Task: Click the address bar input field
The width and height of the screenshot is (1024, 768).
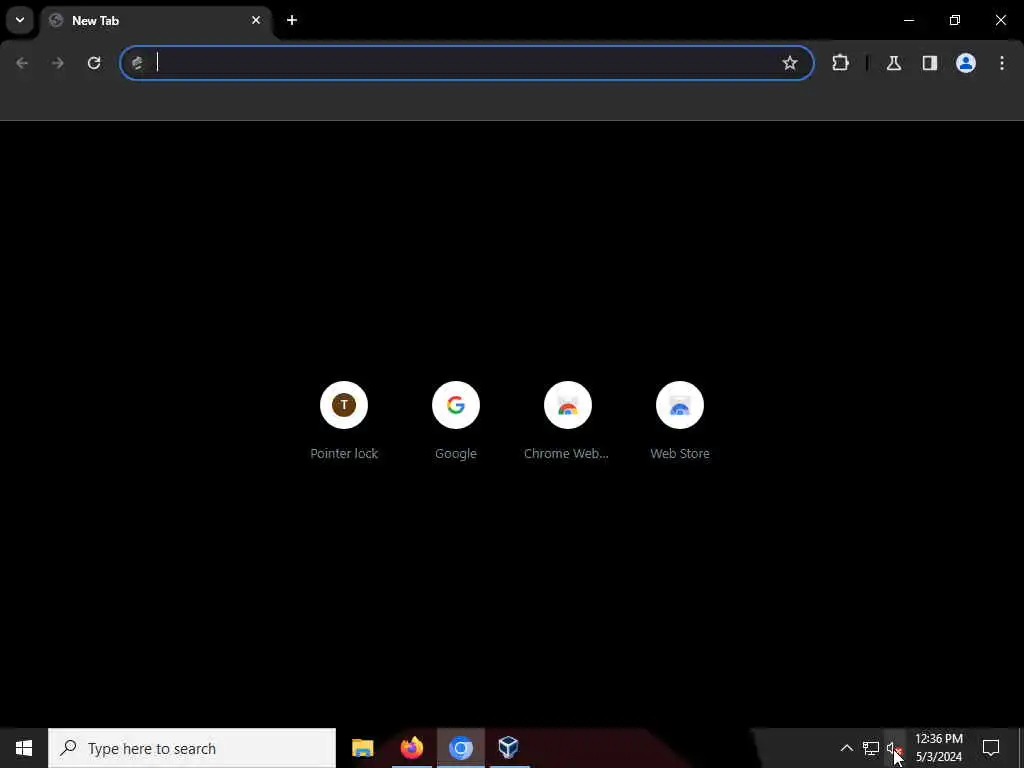Action: [467, 63]
